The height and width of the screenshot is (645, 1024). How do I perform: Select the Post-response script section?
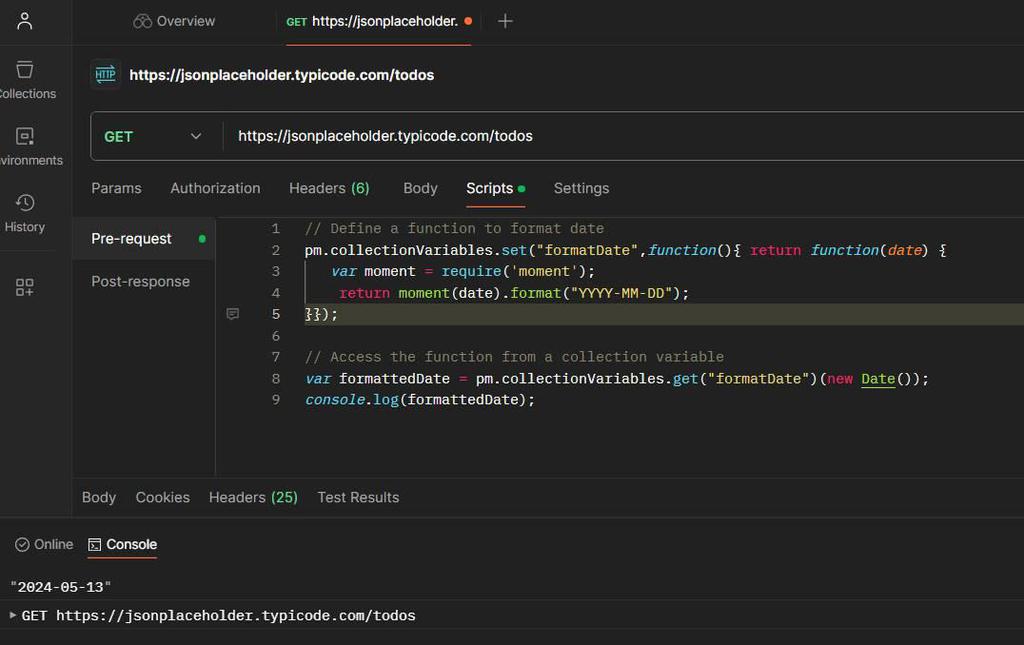(140, 281)
